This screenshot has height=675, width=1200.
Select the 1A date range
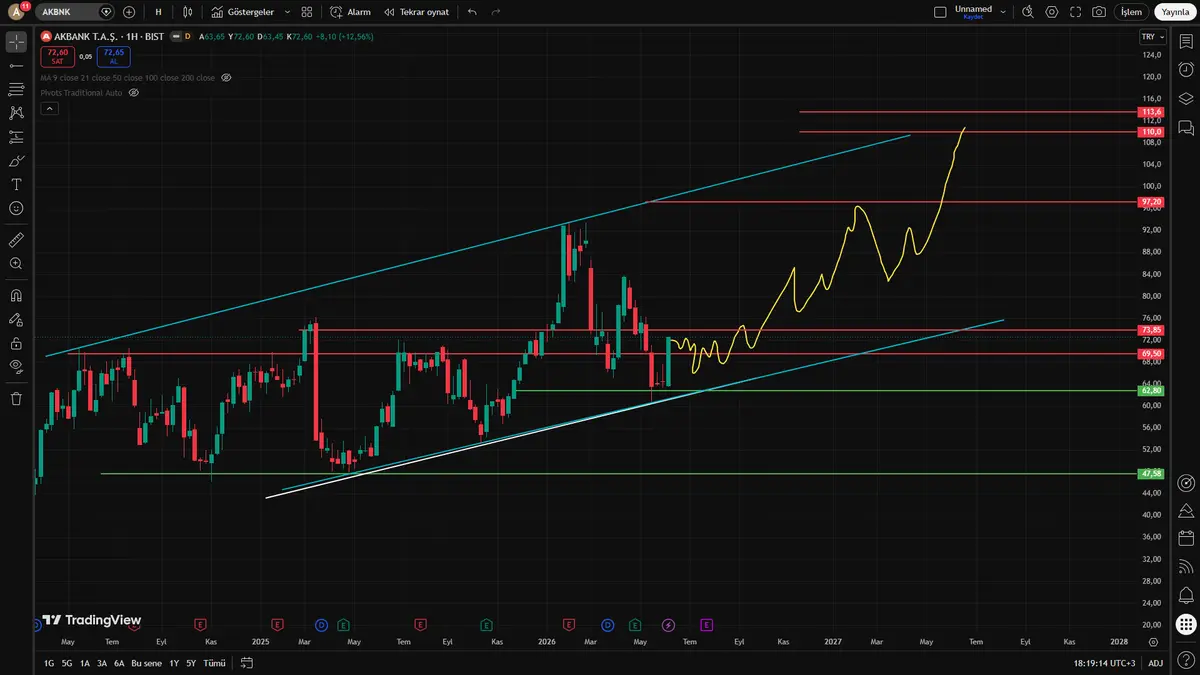pos(85,663)
